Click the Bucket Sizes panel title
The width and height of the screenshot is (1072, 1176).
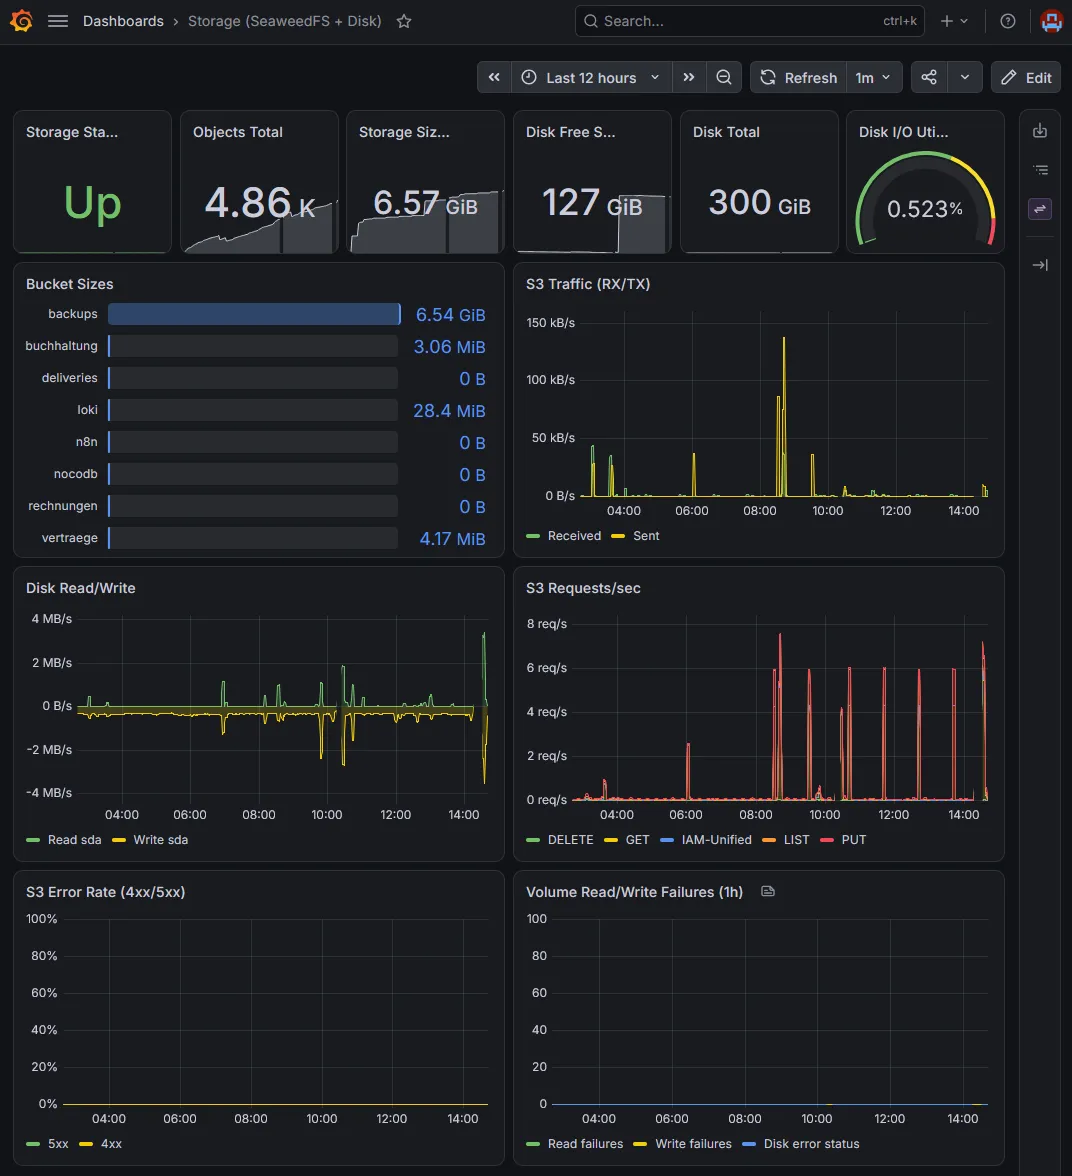pyautogui.click(x=70, y=284)
